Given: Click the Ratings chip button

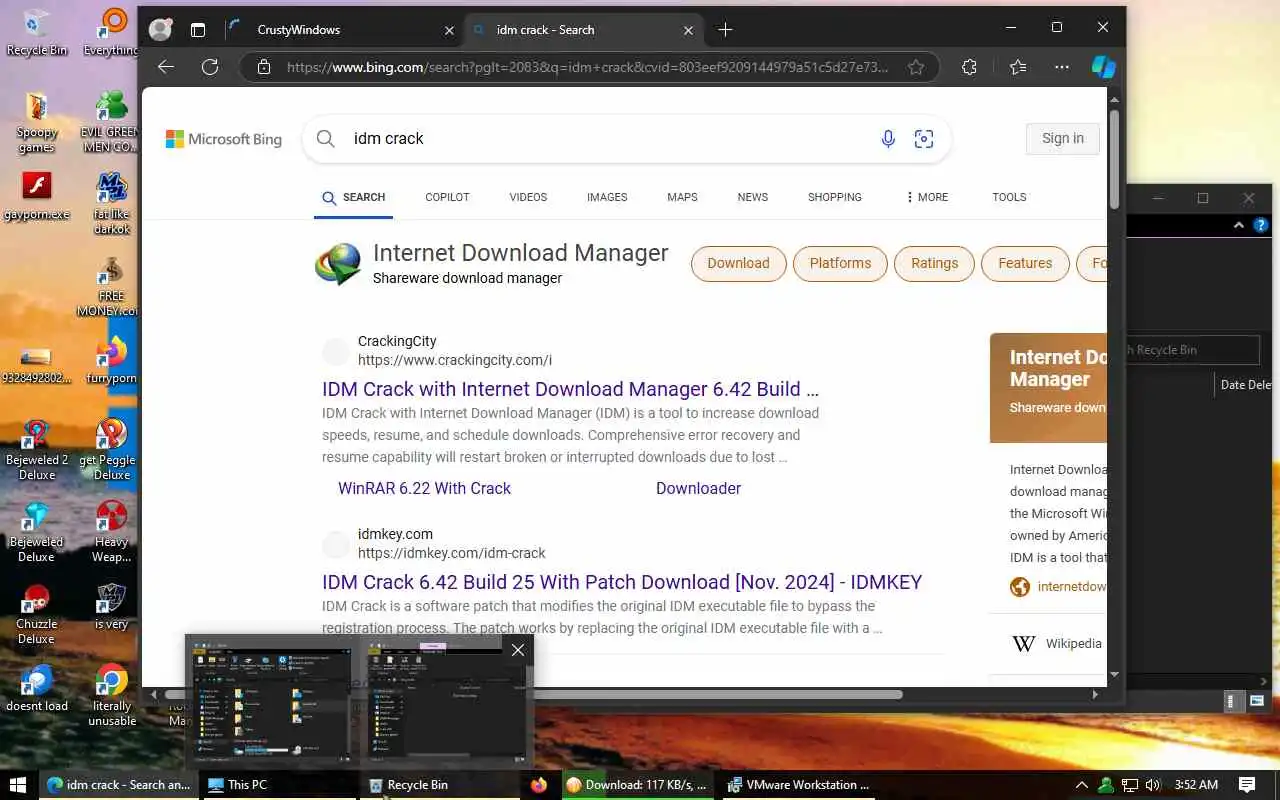Looking at the screenshot, I should click(x=934, y=263).
